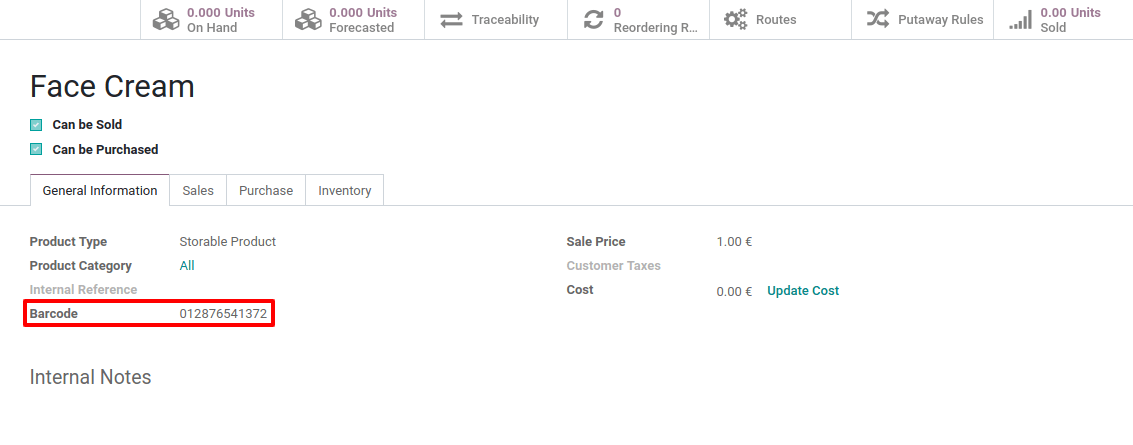Open Routes gears icon
Image resolution: width=1133 pixels, height=445 pixels.
pos(736,20)
